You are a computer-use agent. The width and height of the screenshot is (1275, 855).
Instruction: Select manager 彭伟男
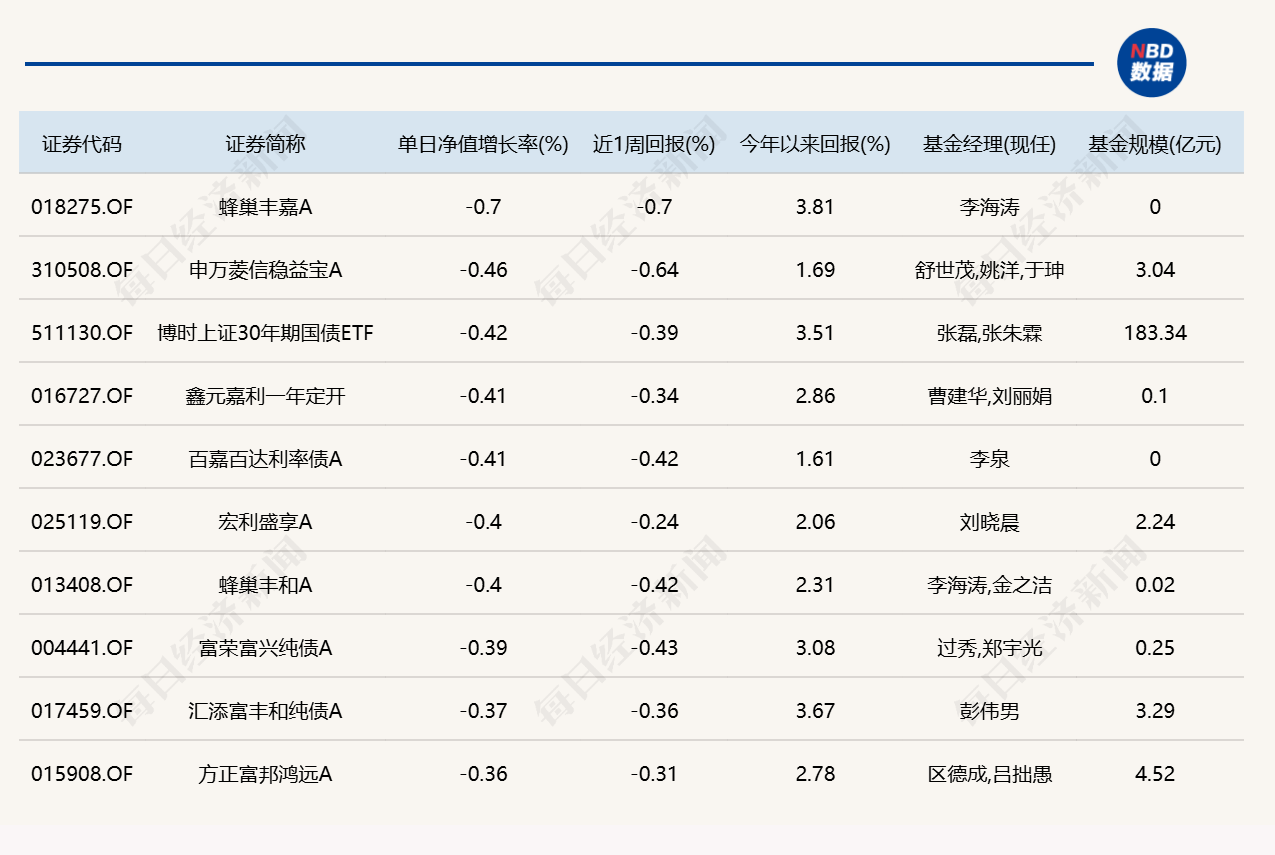tap(989, 712)
